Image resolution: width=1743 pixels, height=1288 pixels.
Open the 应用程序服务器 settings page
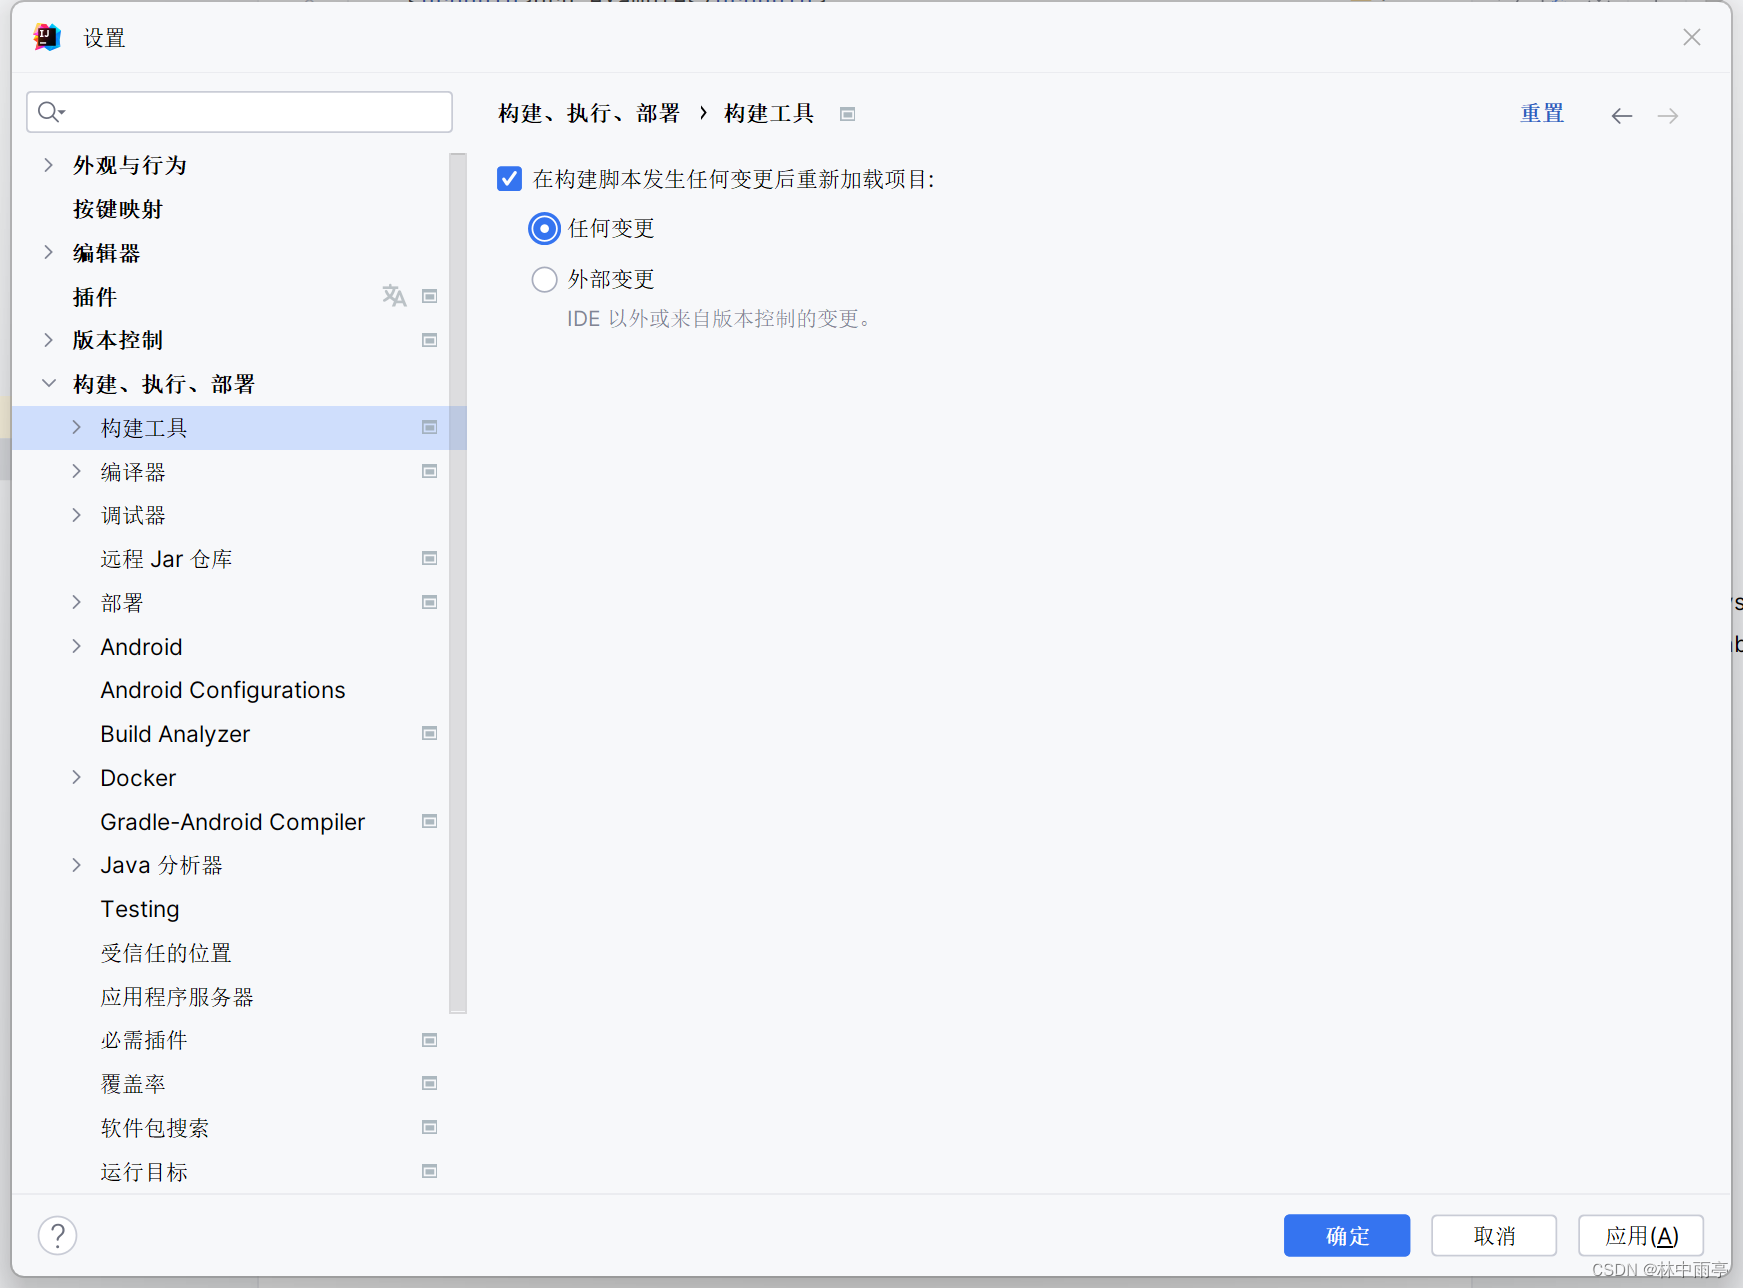177,997
